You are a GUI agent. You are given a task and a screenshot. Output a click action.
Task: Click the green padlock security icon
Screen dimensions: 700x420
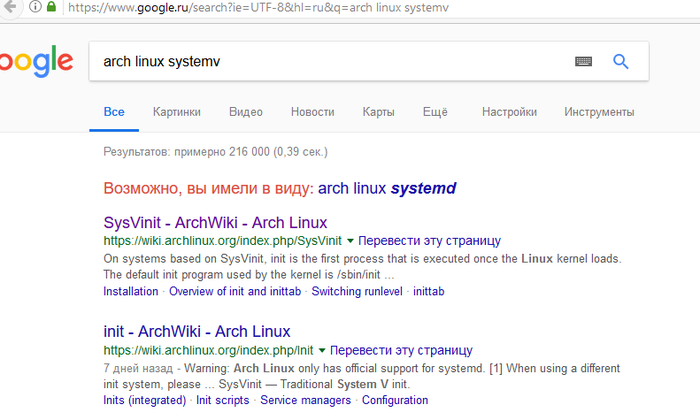pyautogui.click(x=51, y=6)
